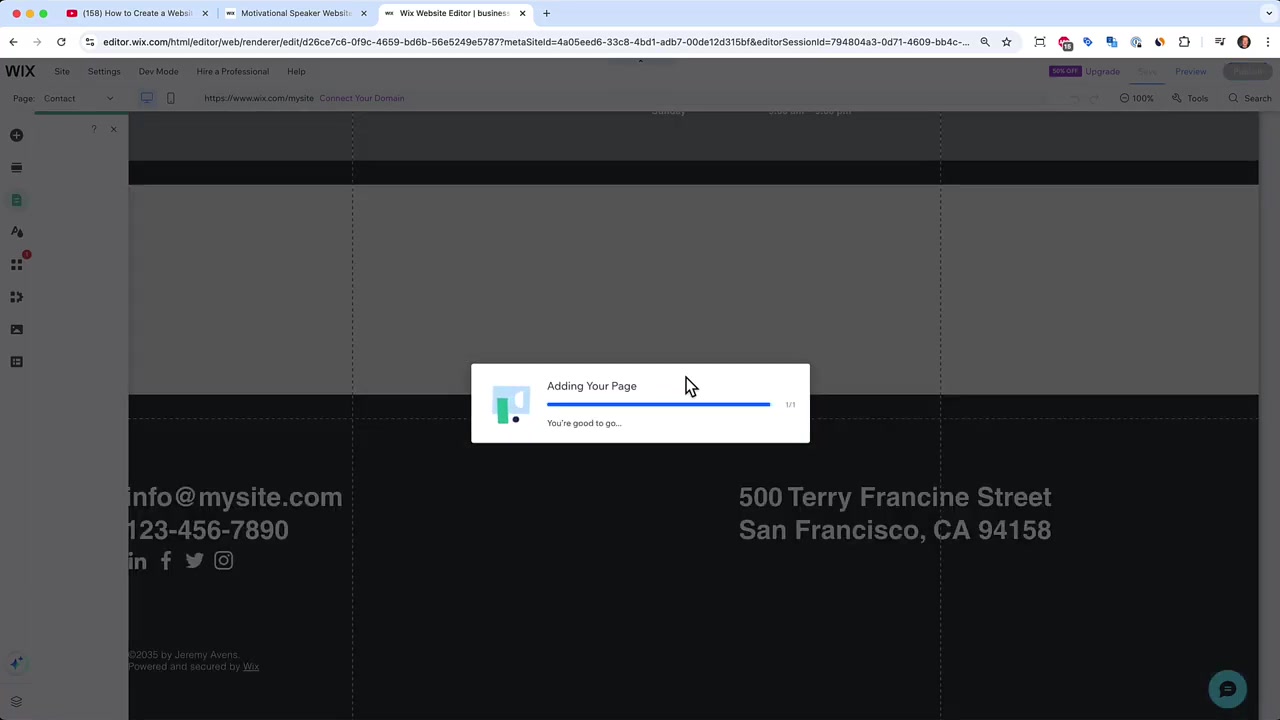Open Sections panel in left sidebar

pyautogui.click(x=16, y=167)
